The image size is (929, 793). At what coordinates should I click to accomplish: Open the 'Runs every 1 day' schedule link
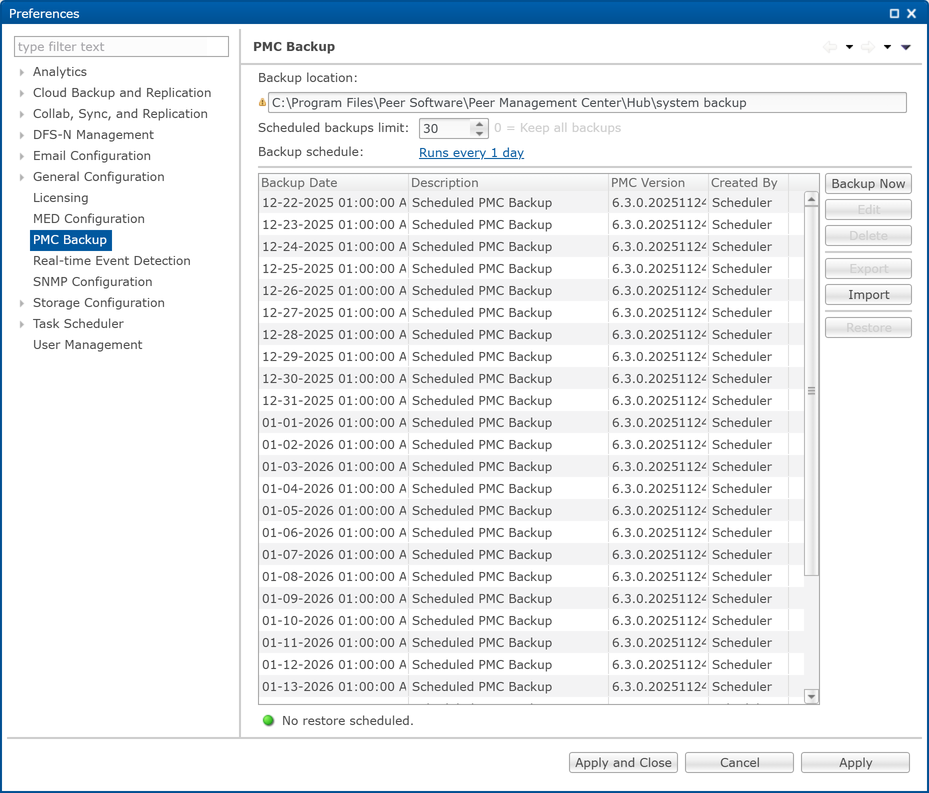471,153
